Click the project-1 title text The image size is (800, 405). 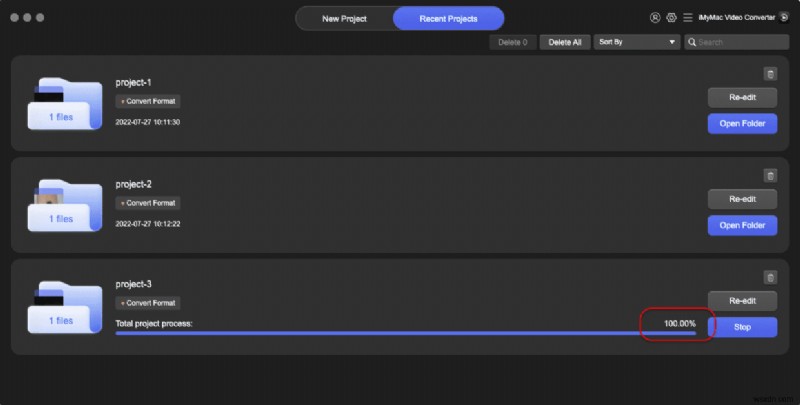pyautogui.click(x=133, y=83)
